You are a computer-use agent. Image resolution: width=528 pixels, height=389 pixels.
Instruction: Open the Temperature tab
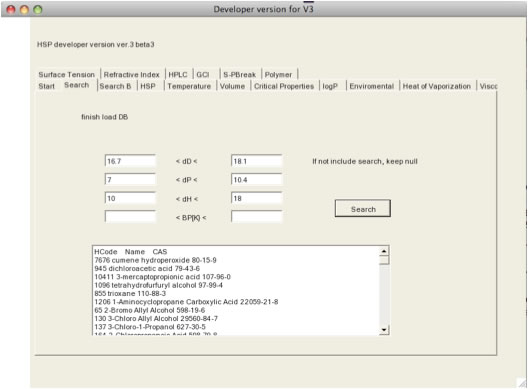click(x=189, y=86)
